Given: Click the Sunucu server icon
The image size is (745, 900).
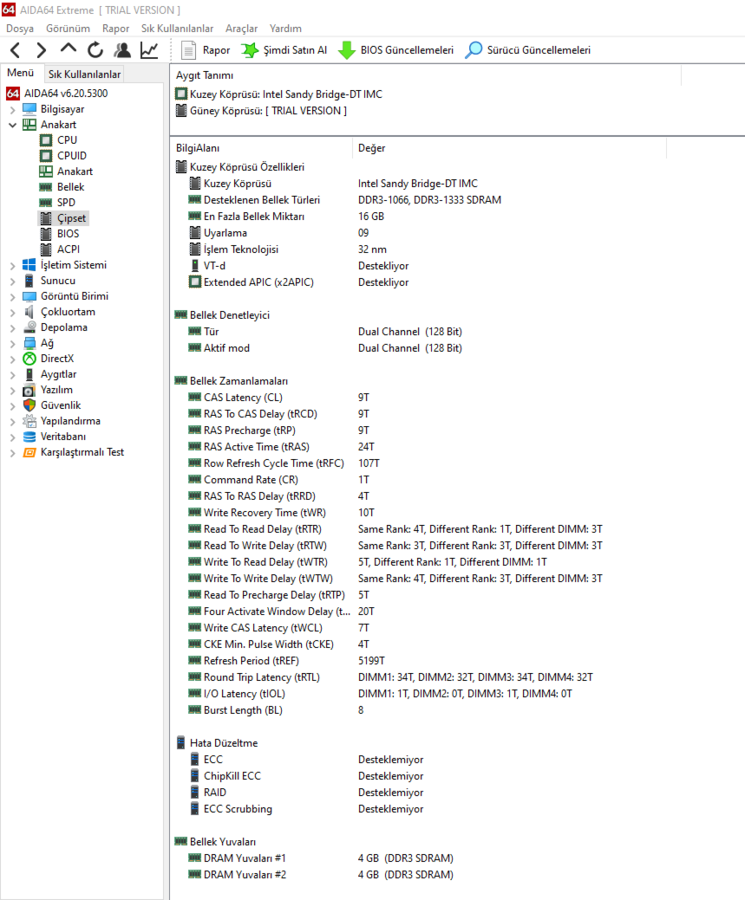Looking at the screenshot, I should [x=29, y=281].
